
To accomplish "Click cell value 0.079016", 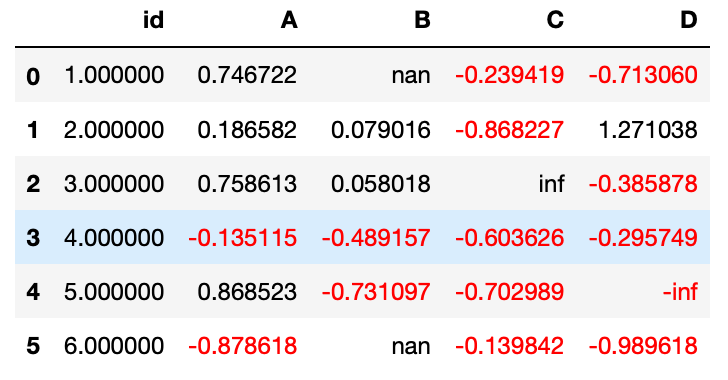I will click(x=381, y=130).
